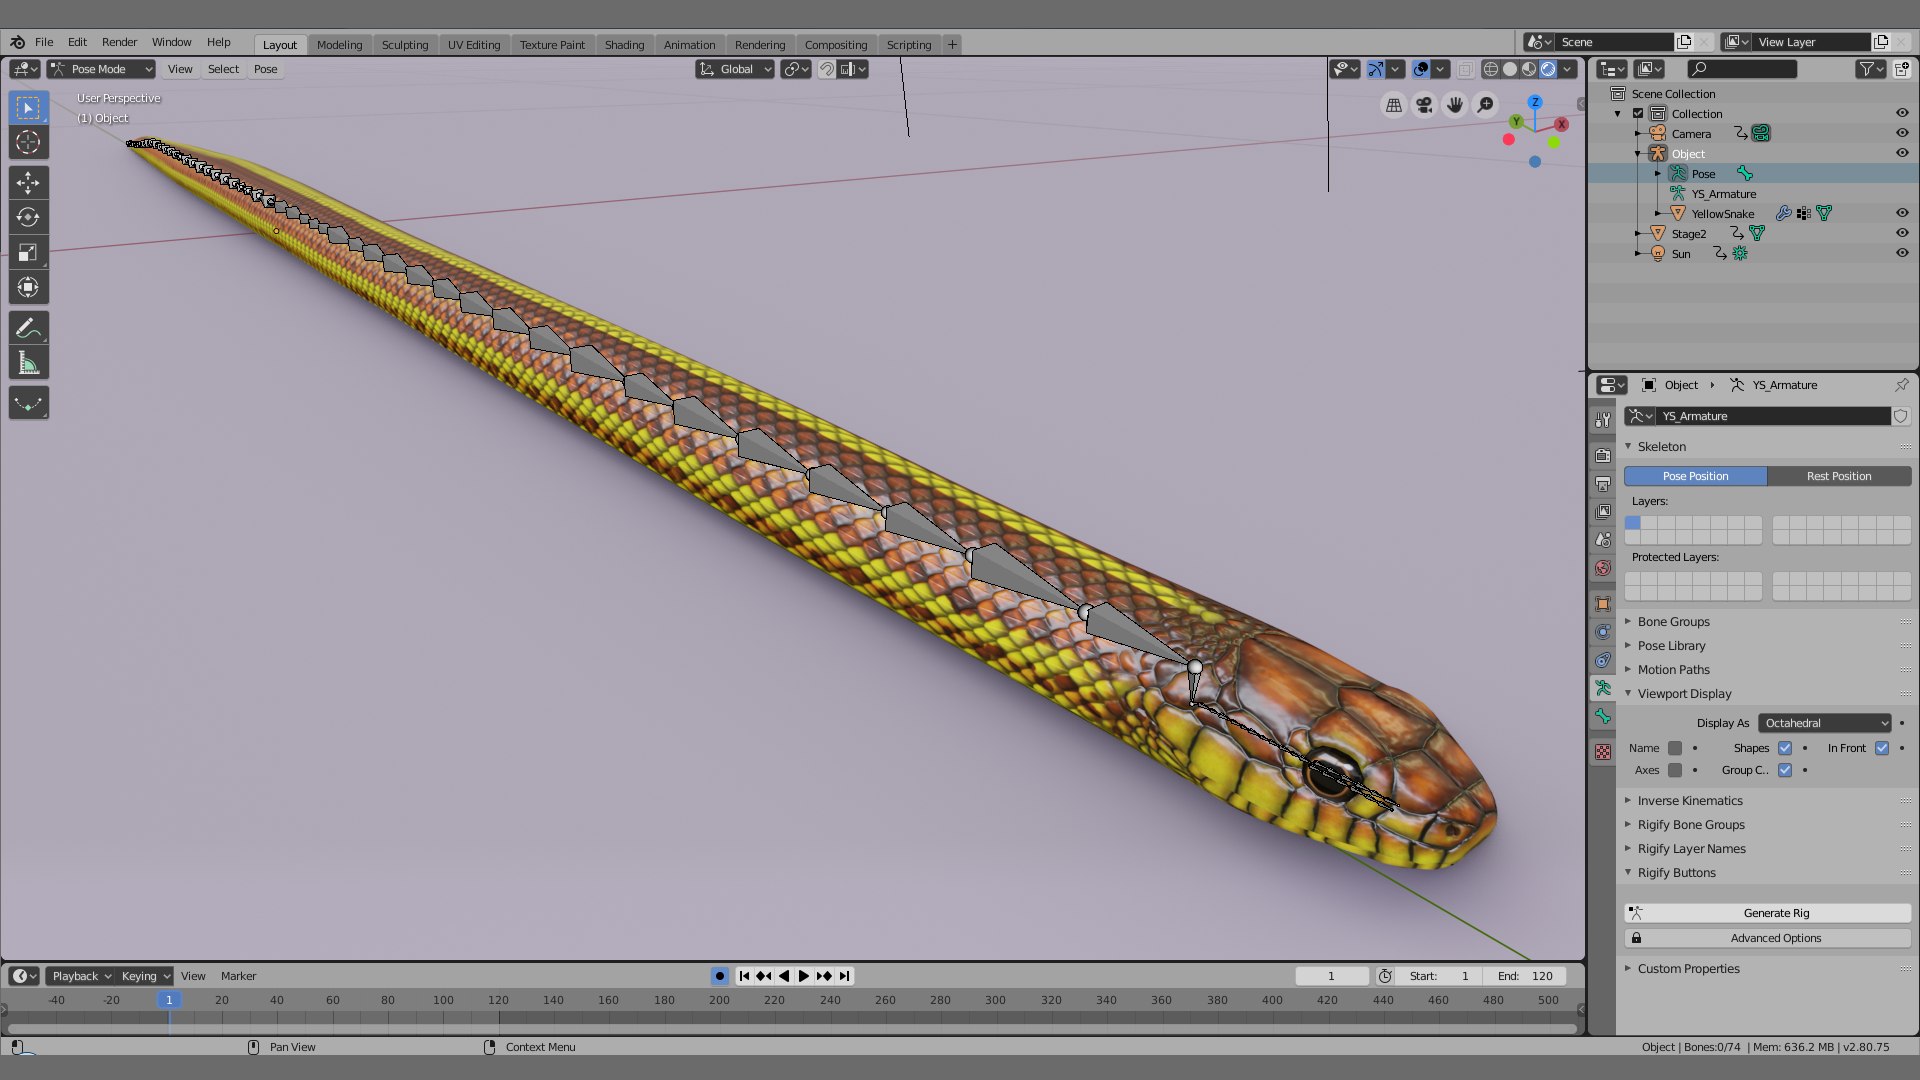Screen dimensions: 1920x1080
Task: Open the World properties tab
Action: (x=1603, y=568)
